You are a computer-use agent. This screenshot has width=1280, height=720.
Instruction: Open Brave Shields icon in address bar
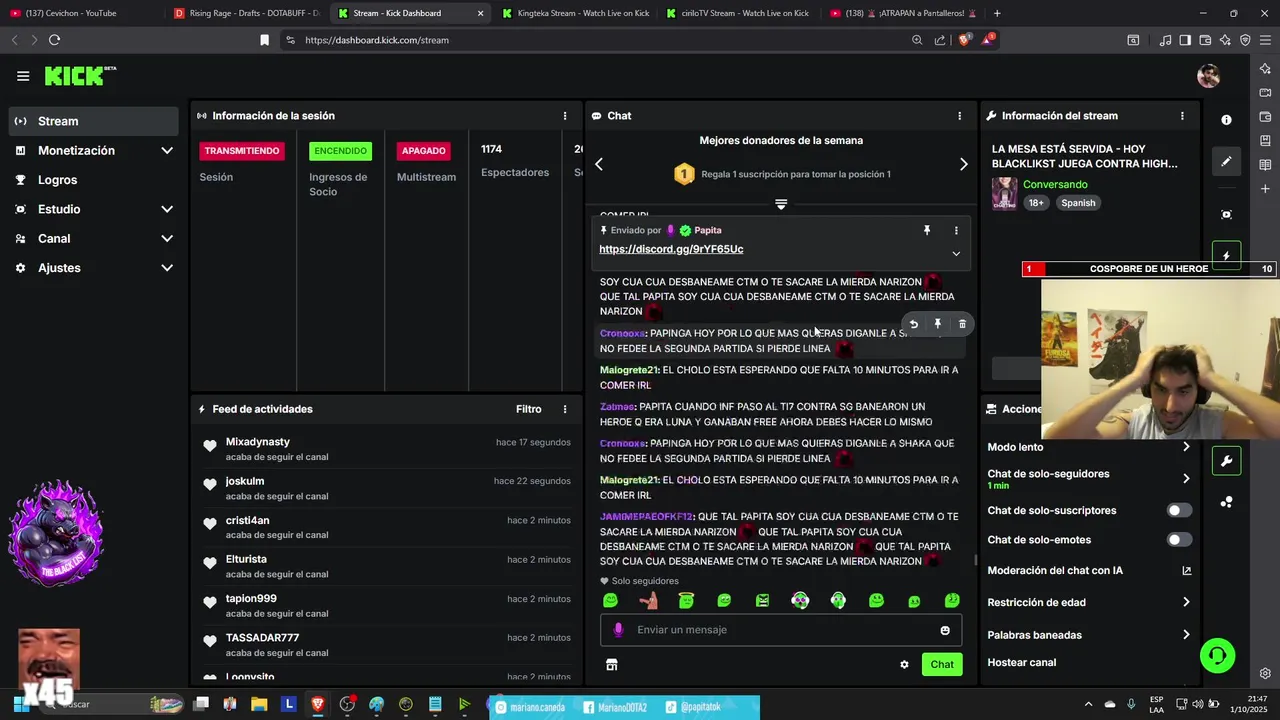pyautogui.click(x=964, y=40)
